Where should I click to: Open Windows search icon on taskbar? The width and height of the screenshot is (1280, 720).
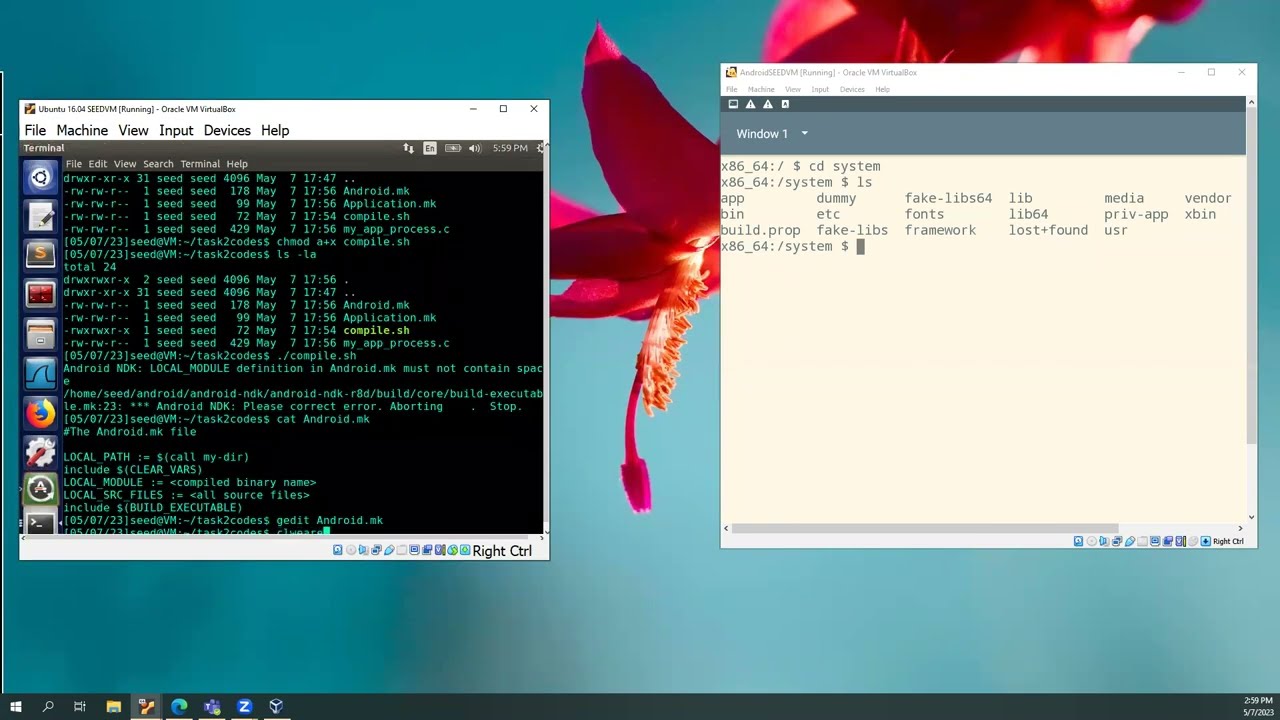click(x=48, y=706)
